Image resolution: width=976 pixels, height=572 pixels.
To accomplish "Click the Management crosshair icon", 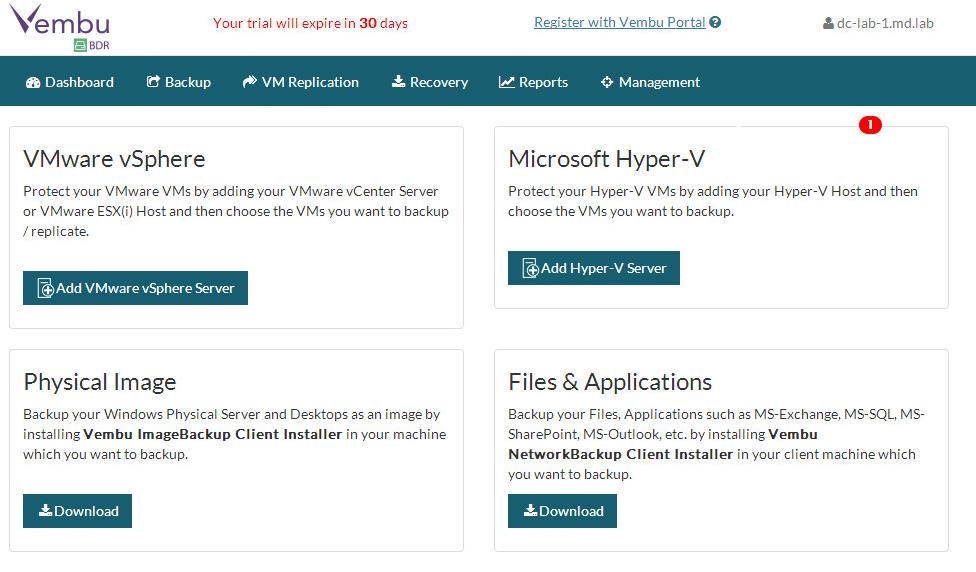I will (x=606, y=82).
